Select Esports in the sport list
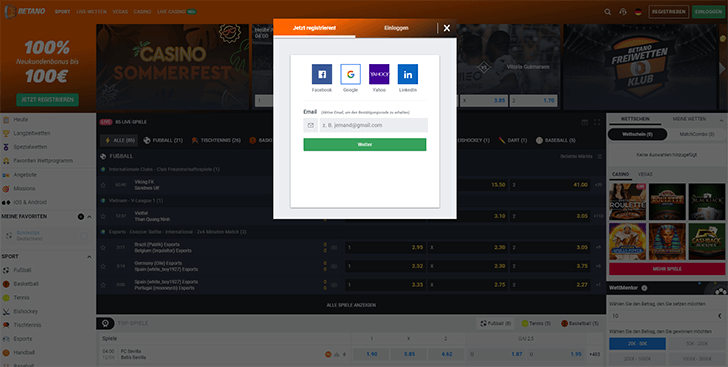 tap(23, 339)
